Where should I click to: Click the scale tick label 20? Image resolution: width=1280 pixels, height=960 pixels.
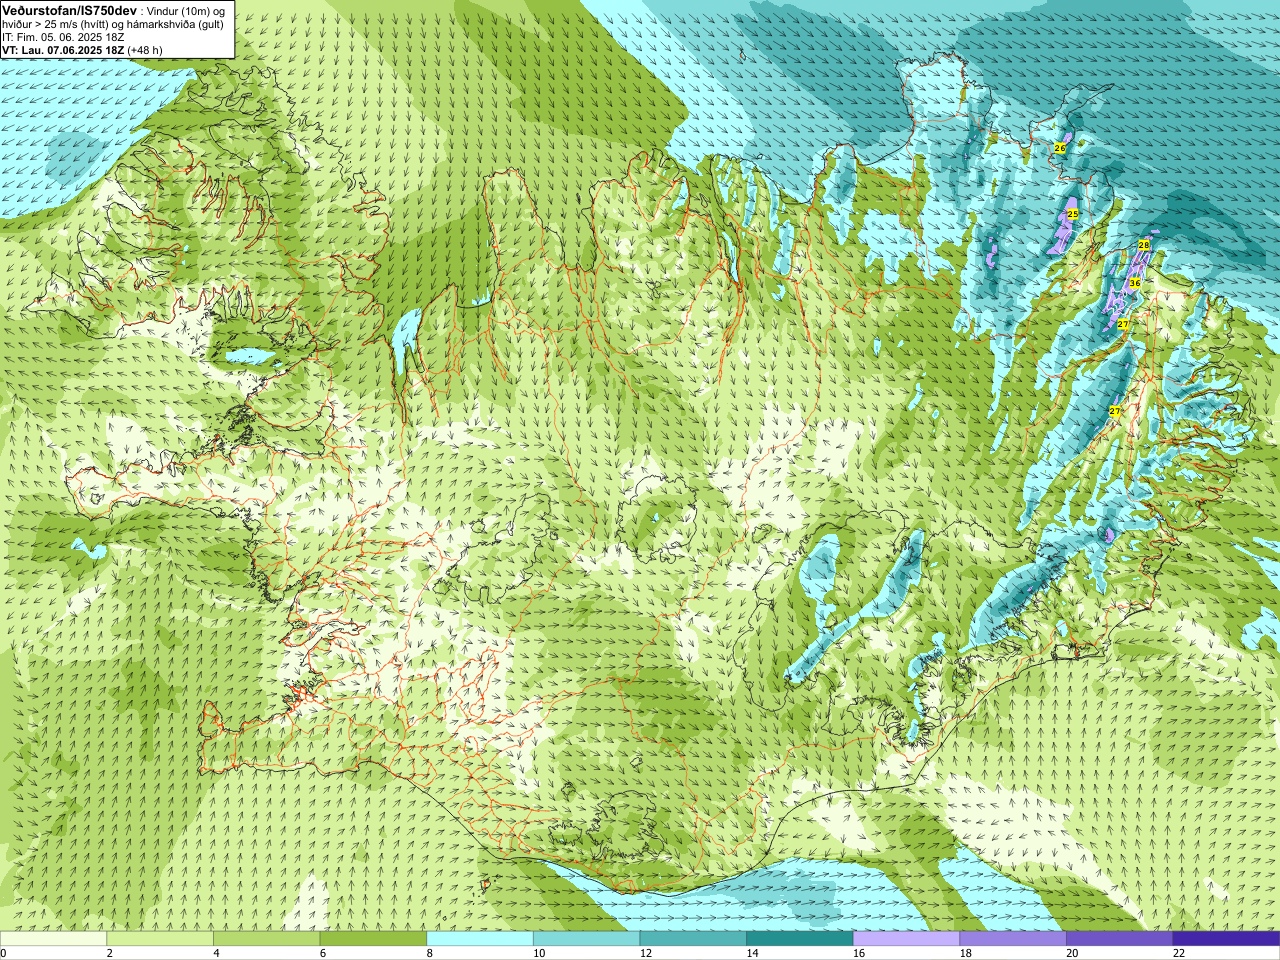point(1072,954)
